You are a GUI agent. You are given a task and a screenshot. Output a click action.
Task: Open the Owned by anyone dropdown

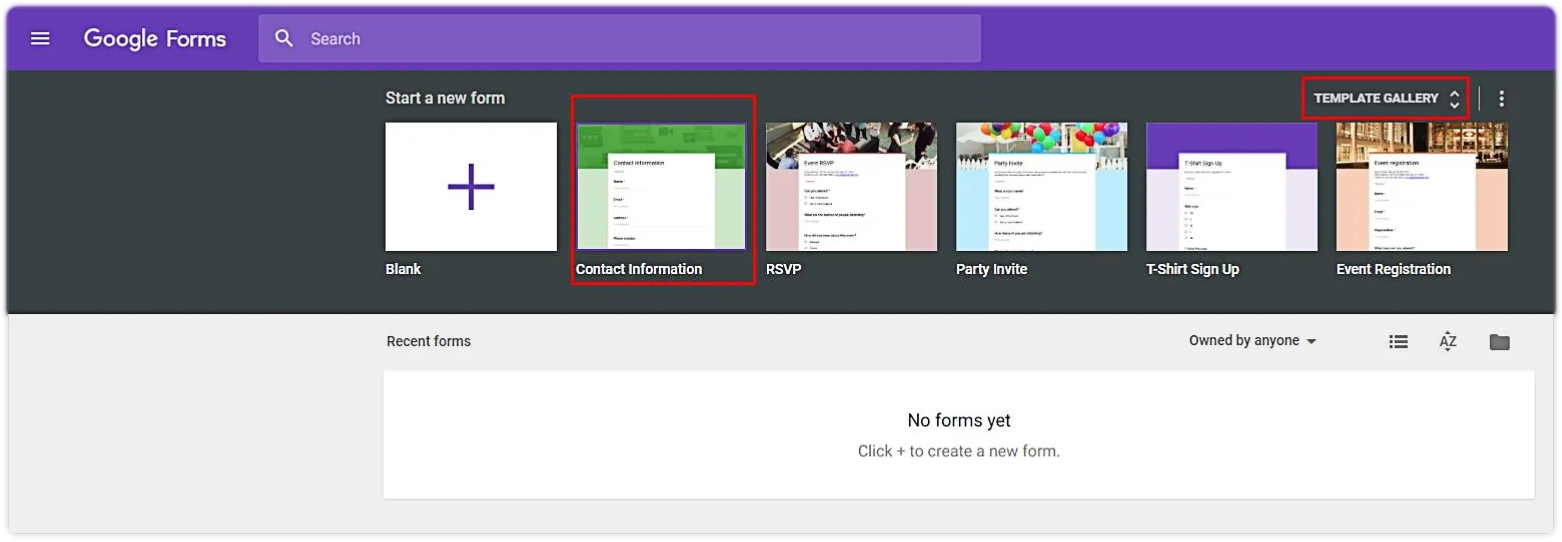point(1253,341)
